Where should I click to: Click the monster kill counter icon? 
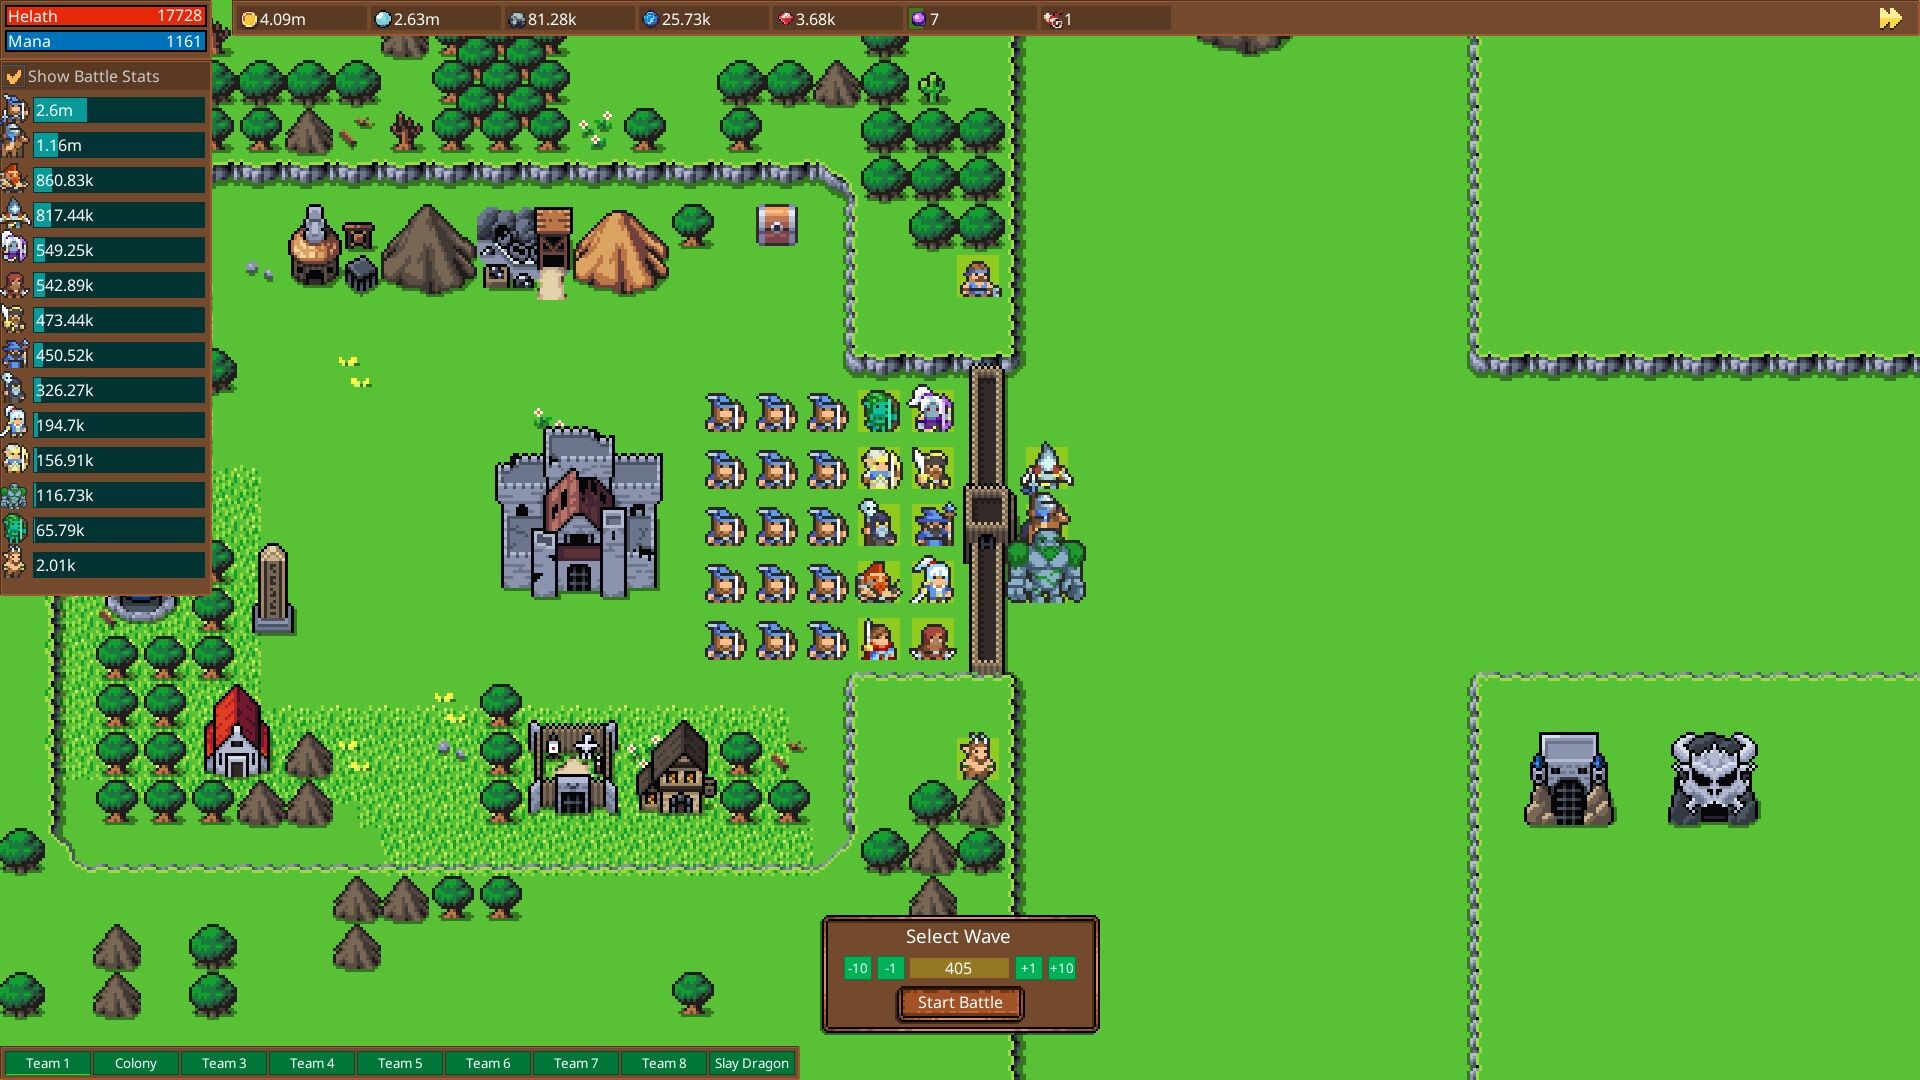click(x=1055, y=17)
